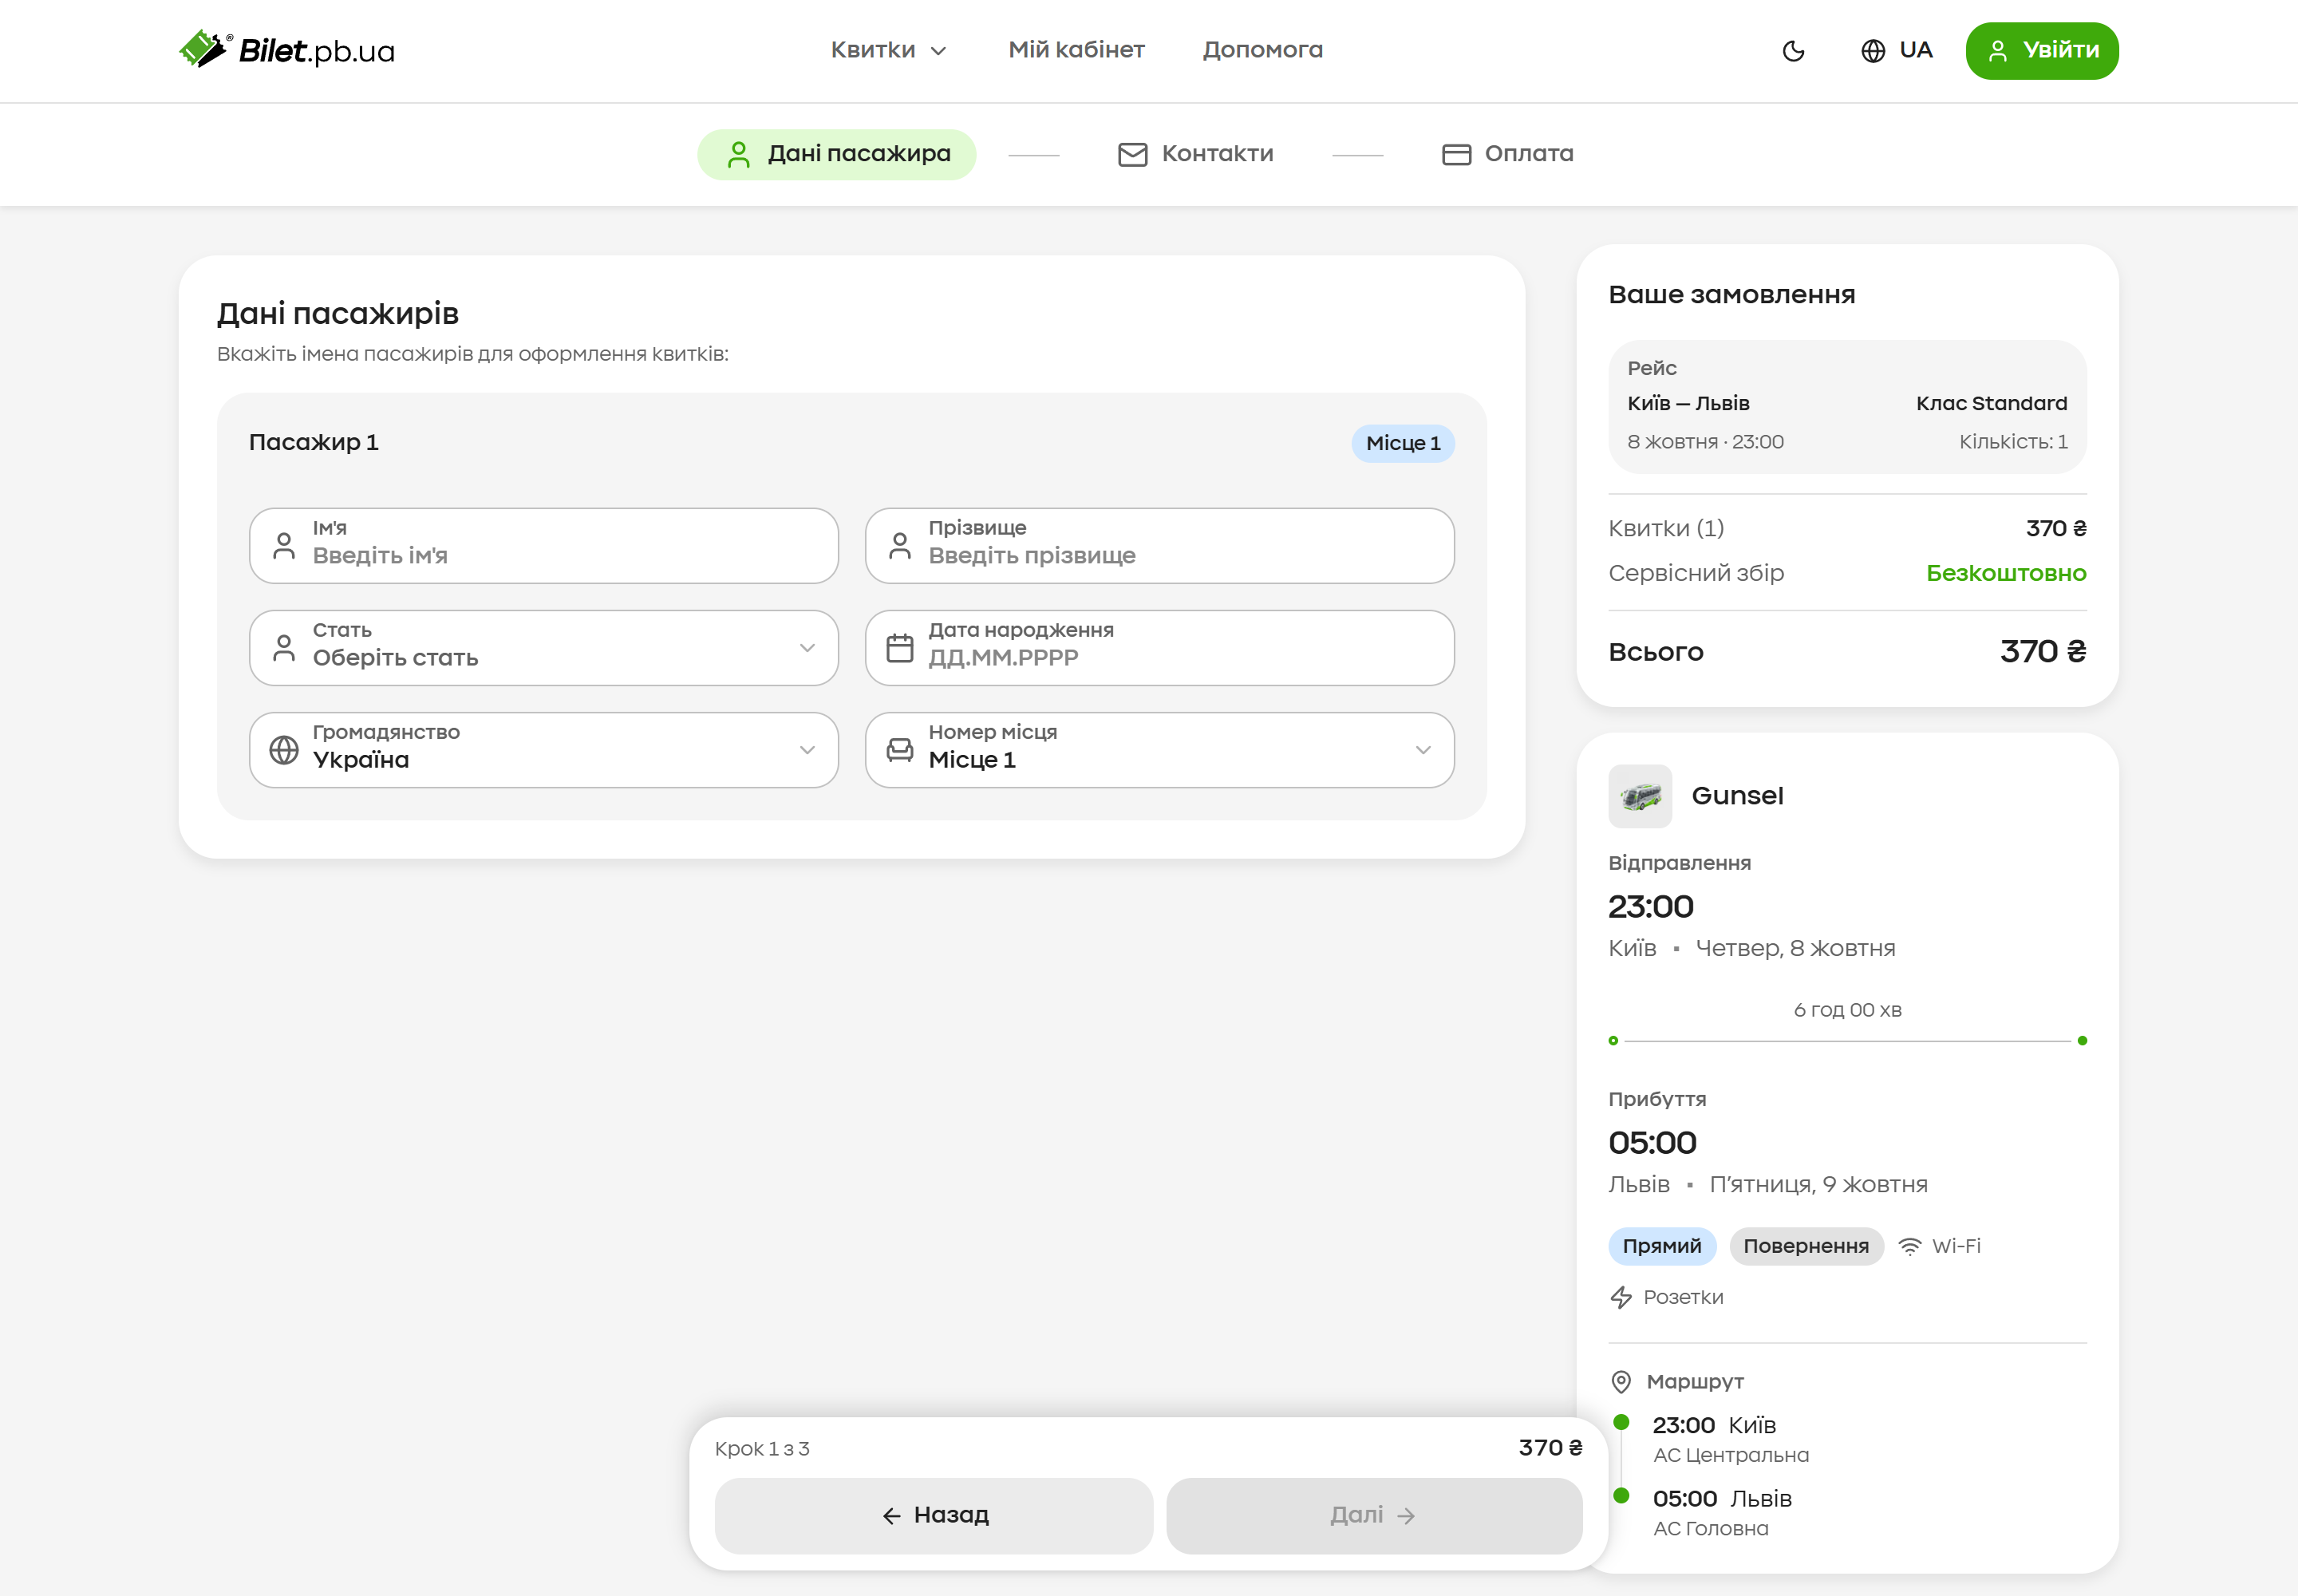Click the Назад button
The image size is (2298, 1596).
pyautogui.click(x=934, y=1516)
